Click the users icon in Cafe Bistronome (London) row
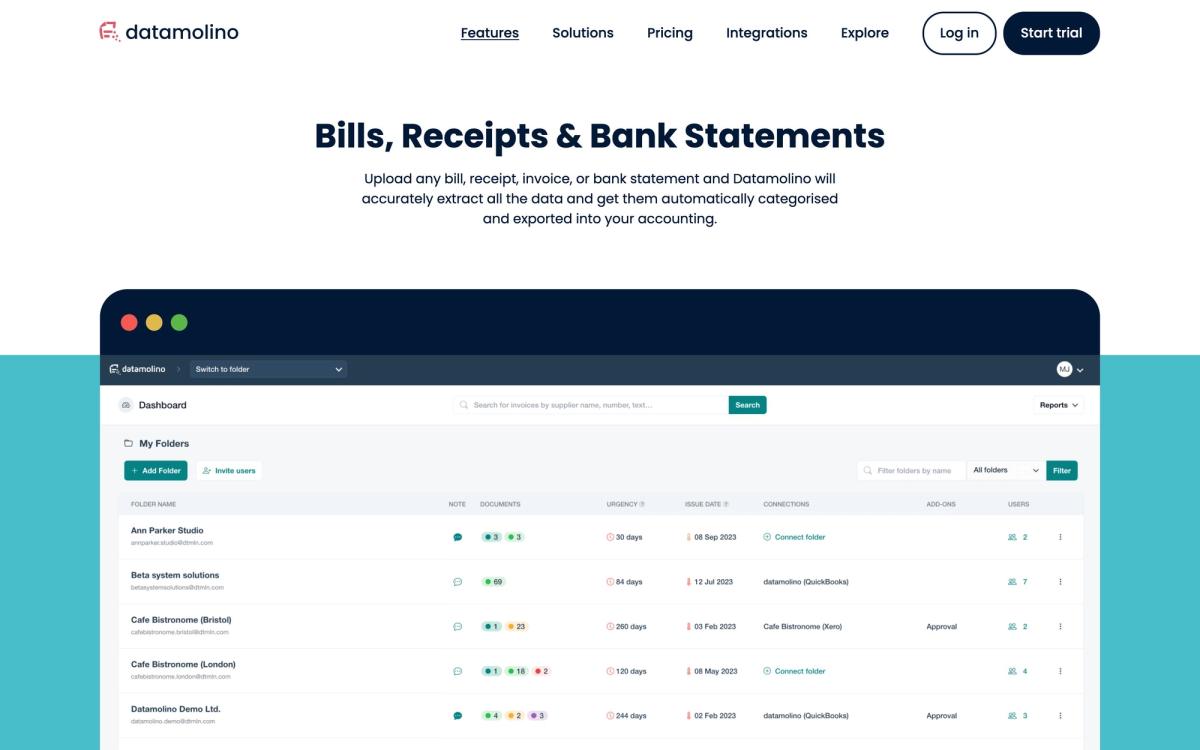1200x750 pixels. (1012, 671)
